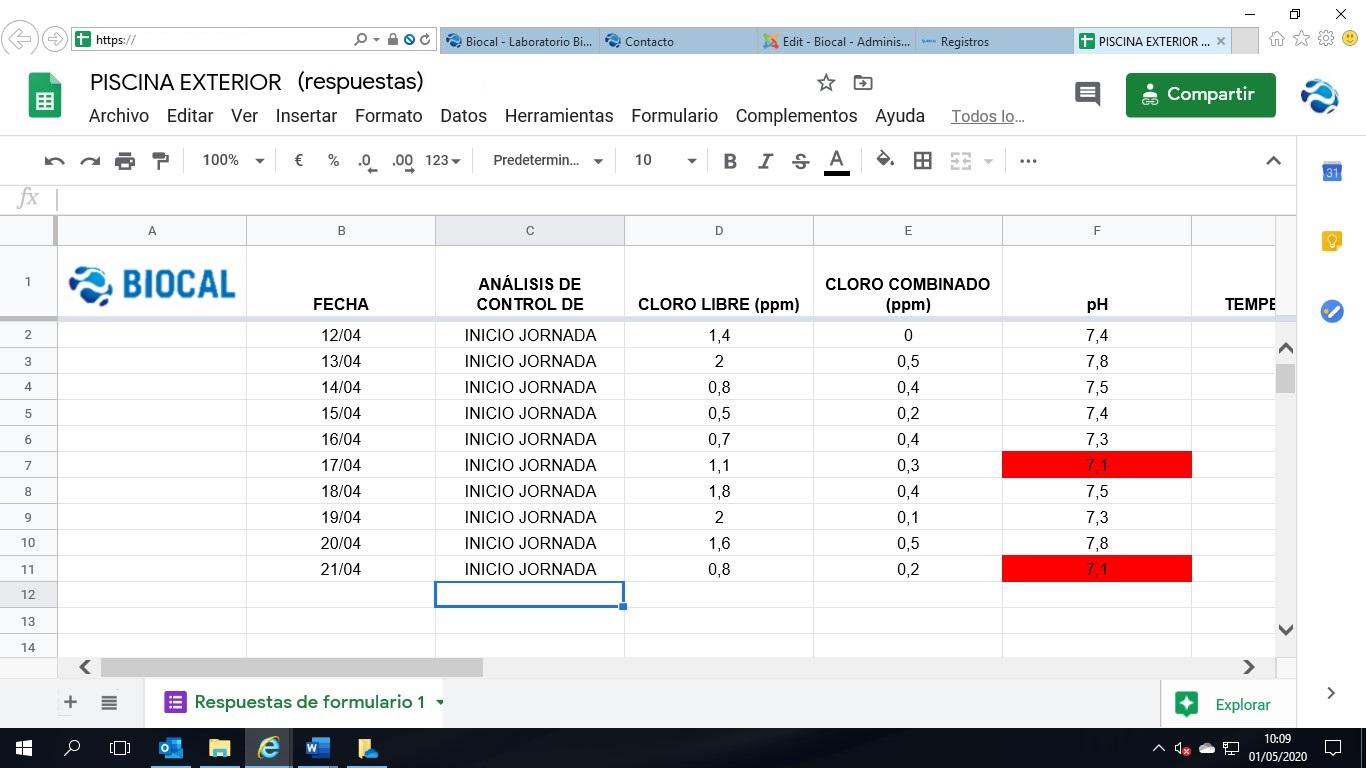This screenshot has height=768, width=1366.
Task: Expand the font family Predetermin... dropdown
Action: tap(548, 161)
